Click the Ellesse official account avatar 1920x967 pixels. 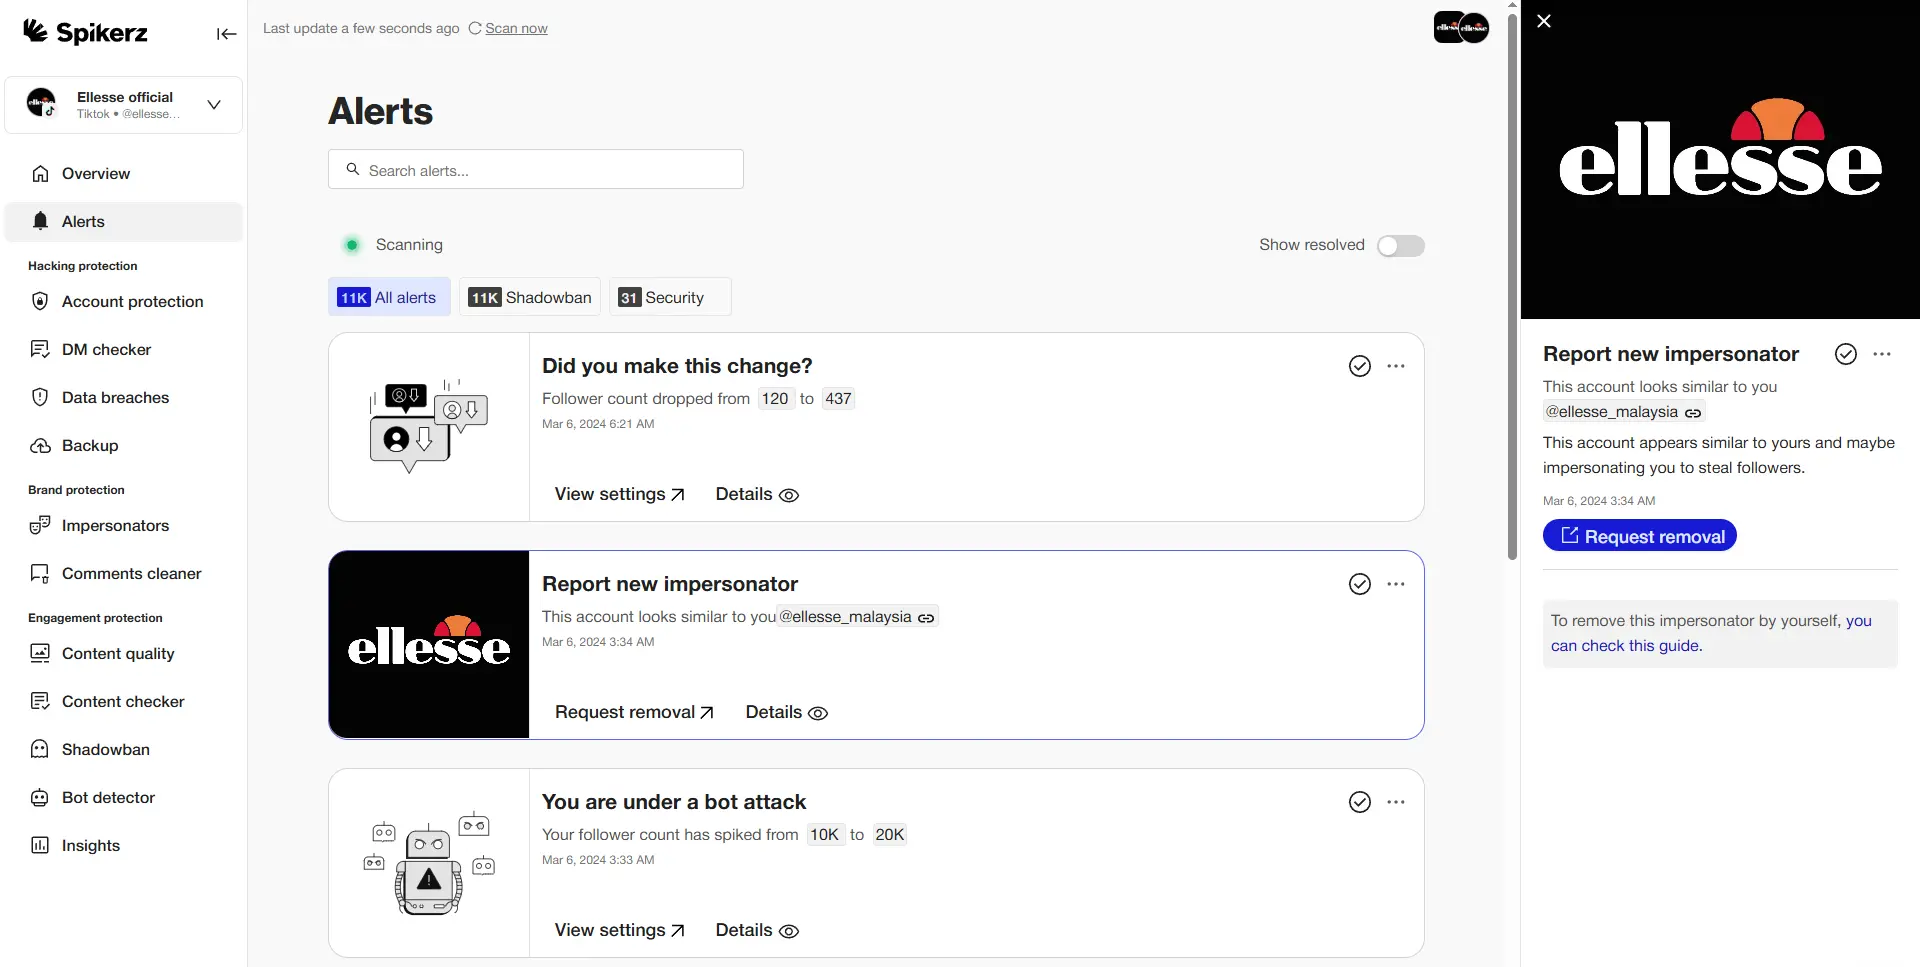click(x=42, y=103)
